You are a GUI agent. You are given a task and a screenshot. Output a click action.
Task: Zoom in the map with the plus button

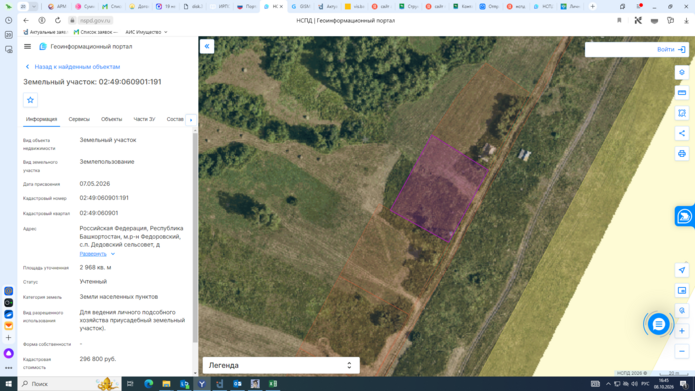682,331
